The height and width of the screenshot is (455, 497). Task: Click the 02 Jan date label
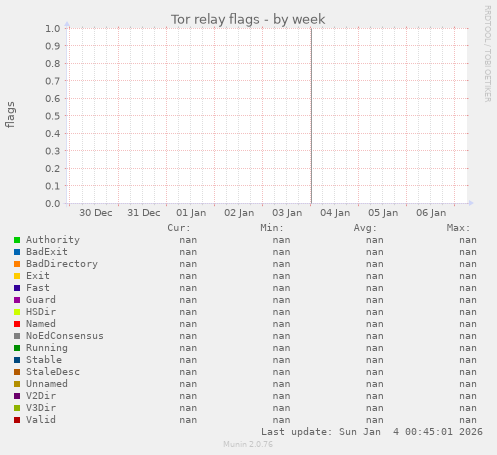(239, 213)
